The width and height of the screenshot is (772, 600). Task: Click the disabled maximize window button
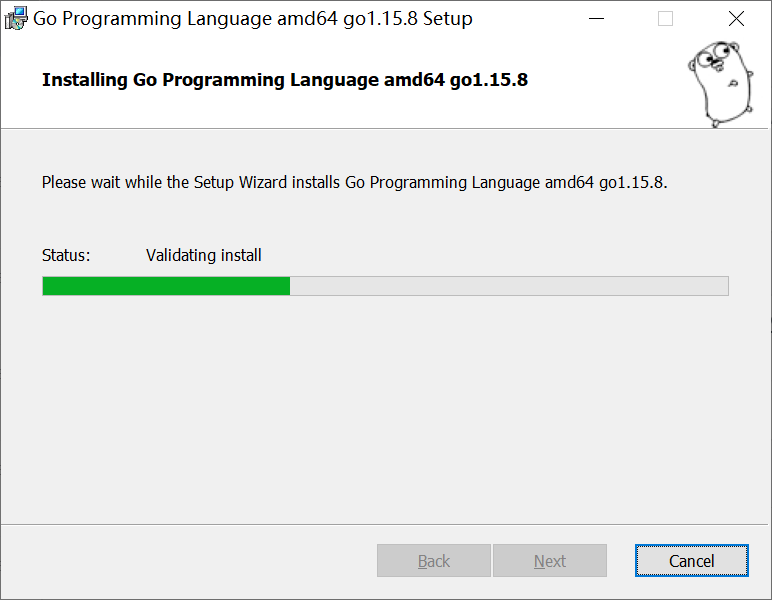[x=665, y=19]
